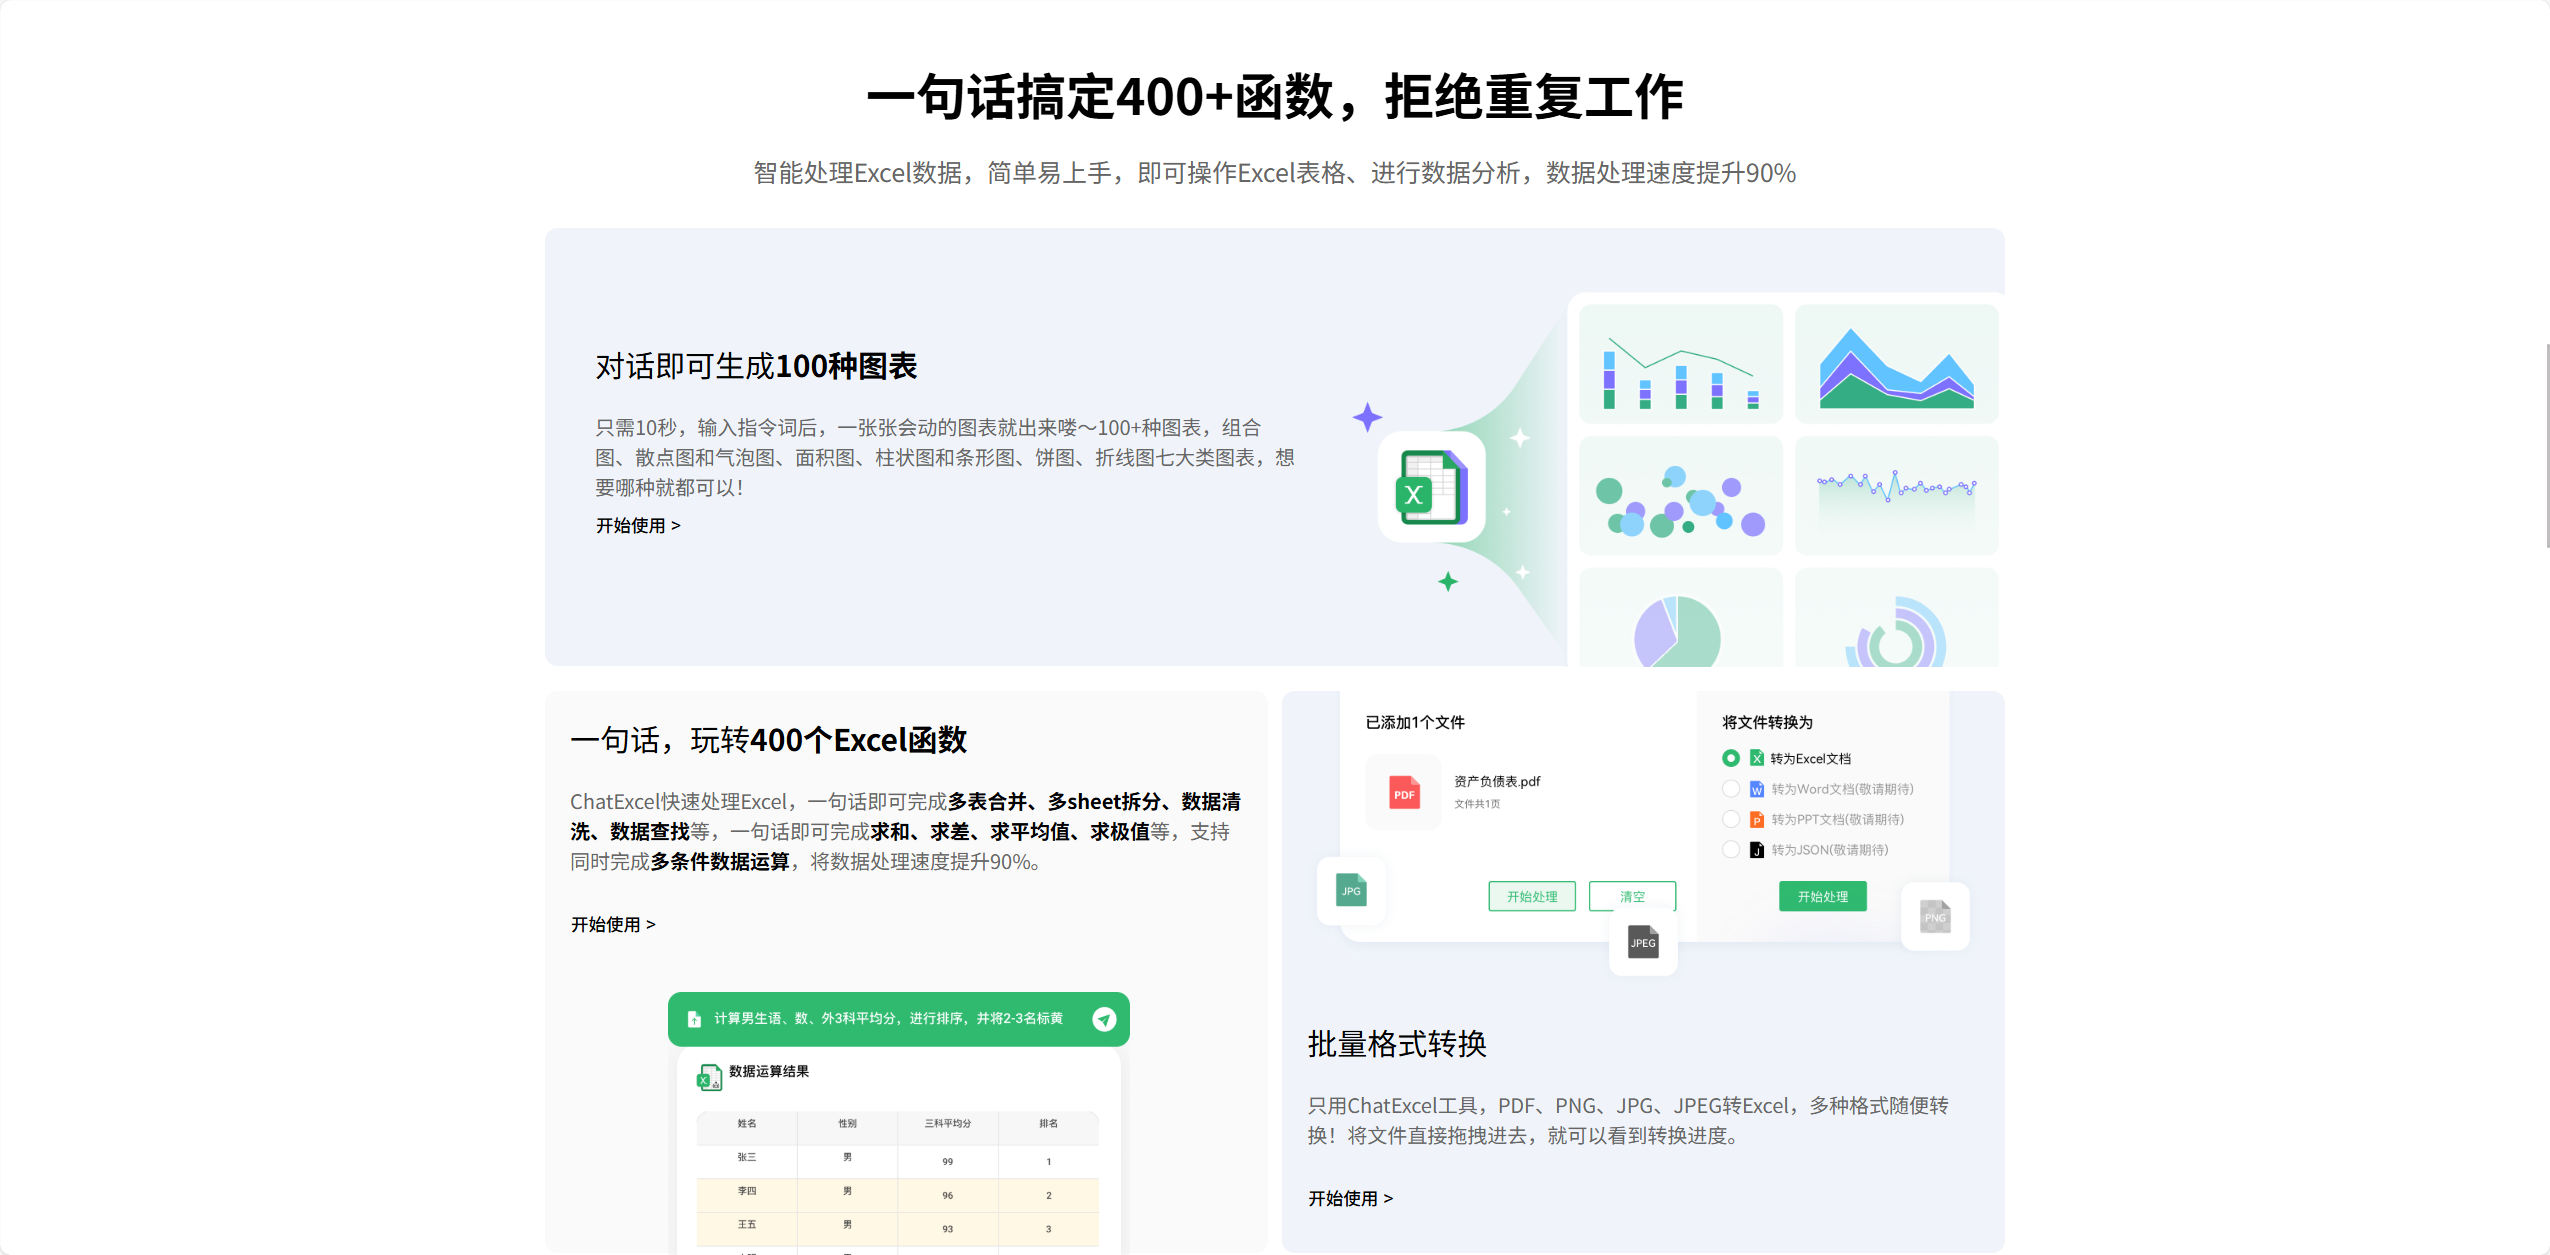Viewport: 2550px width, 1255px height.
Task: Click the 张三 table cell
Action: click(x=747, y=1157)
